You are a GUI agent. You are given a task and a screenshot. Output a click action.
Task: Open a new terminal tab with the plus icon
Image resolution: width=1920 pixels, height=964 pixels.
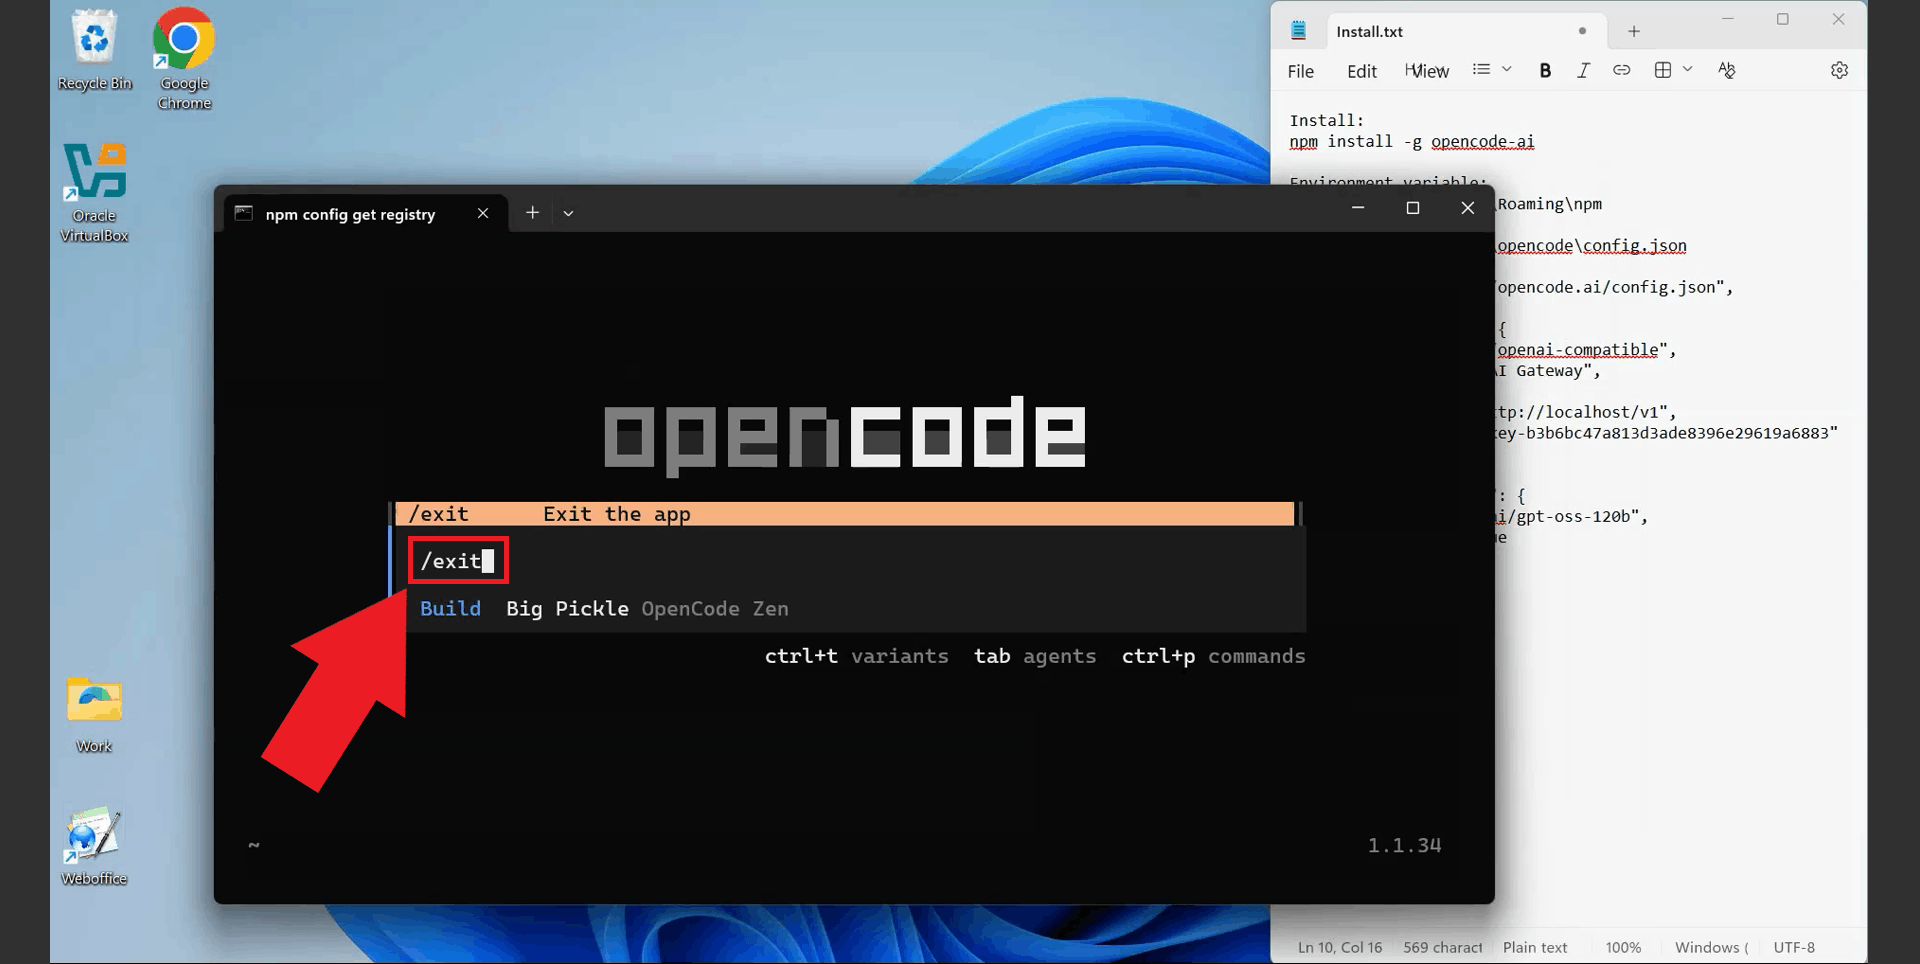pos(532,212)
